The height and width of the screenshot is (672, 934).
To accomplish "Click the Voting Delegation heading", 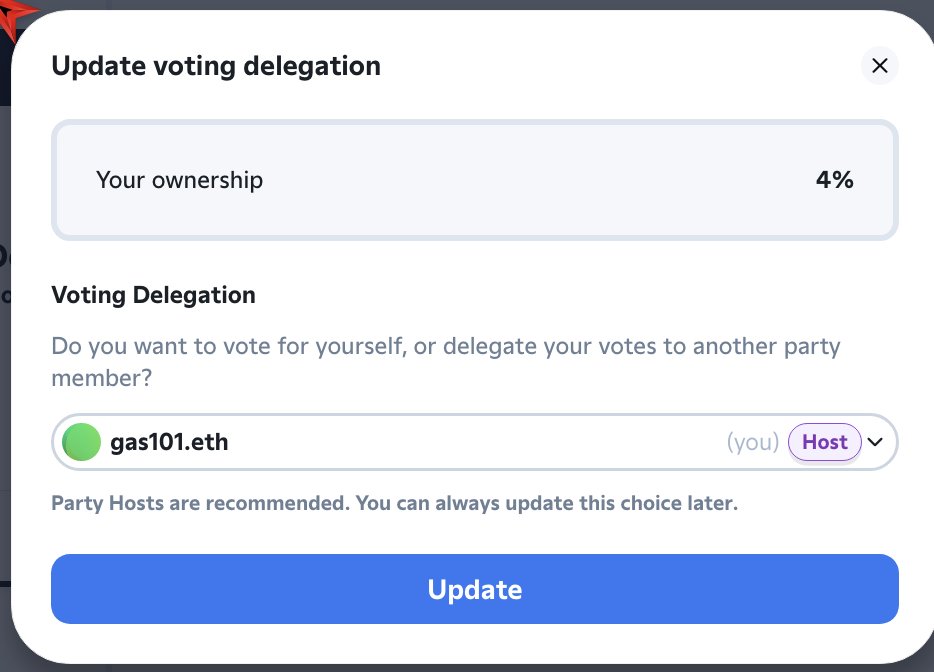I will tap(153, 295).
